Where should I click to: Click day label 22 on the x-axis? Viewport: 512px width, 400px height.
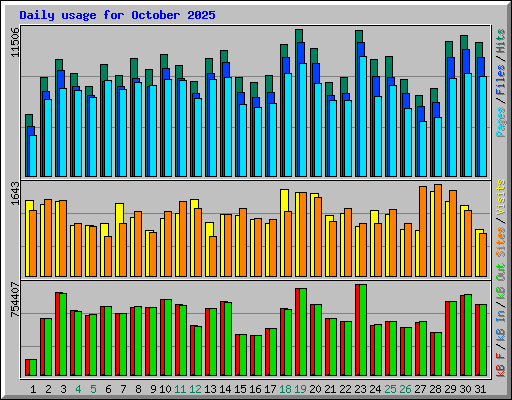(x=345, y=389)
